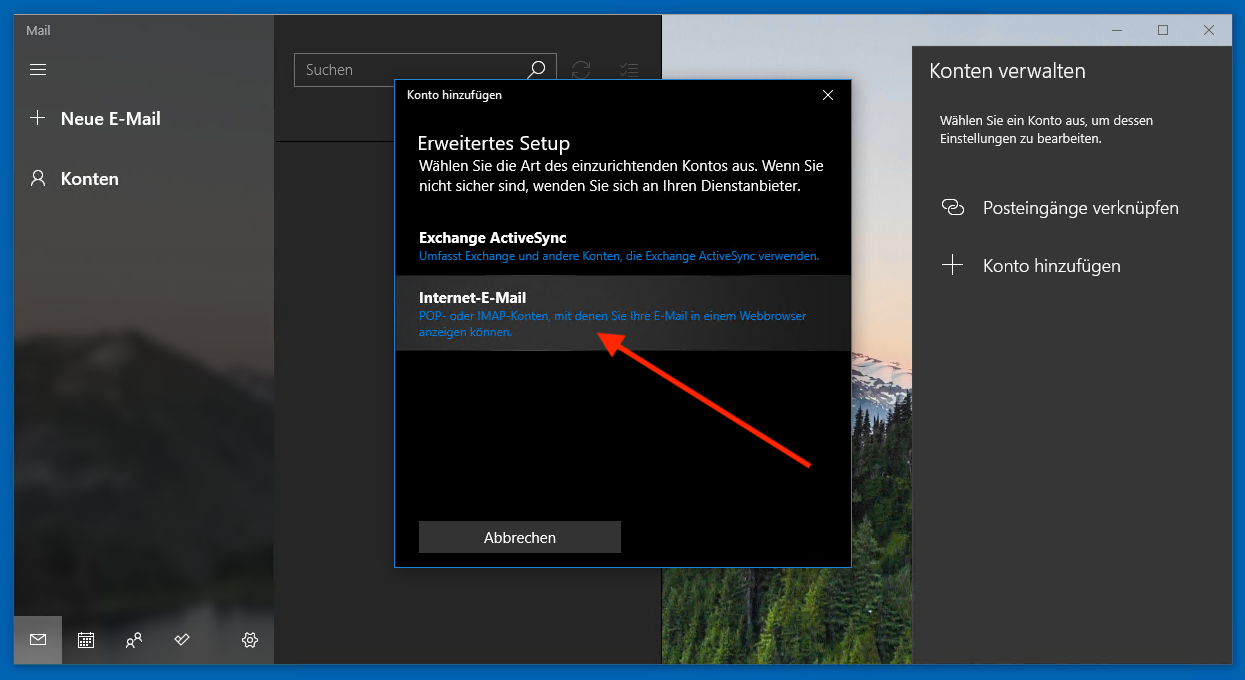1245x680 pixels.
Task: Click the Suchen search field
Action: [x=410, y=70]
